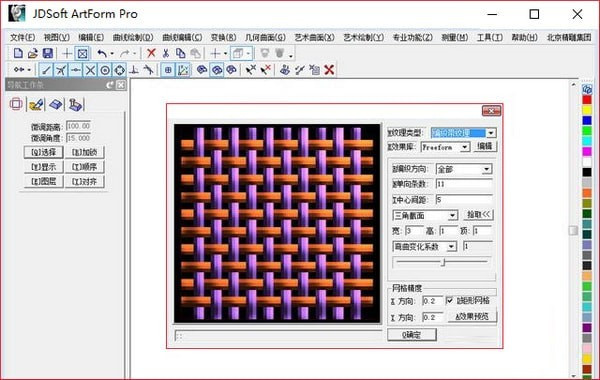The width and height of the screenshot is (600, 380).
Task: Toggle quadrant point snap icon
Action: click(x=120, y=70)
